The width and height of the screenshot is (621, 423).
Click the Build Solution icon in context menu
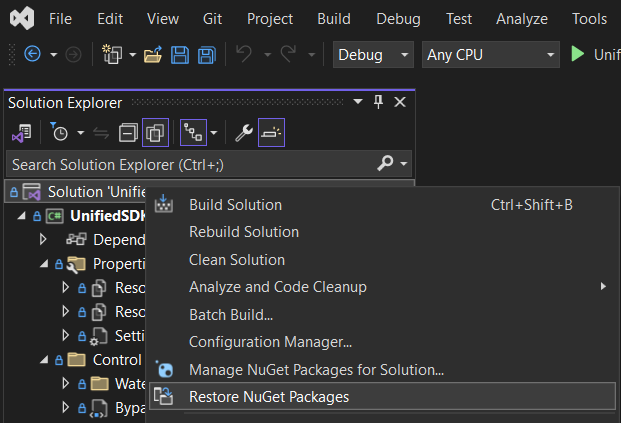[164, 204]
